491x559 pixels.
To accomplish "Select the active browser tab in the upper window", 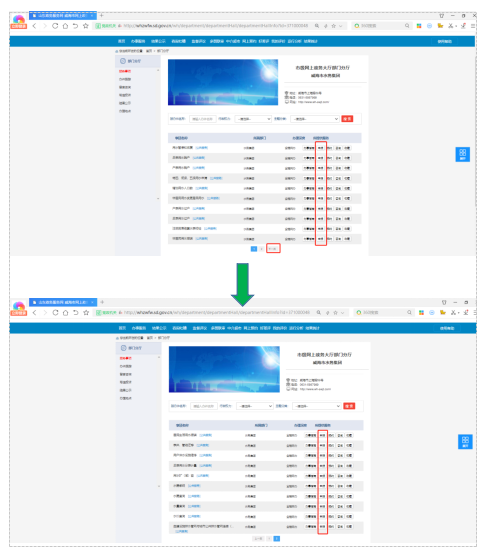I will coord(62,15).
